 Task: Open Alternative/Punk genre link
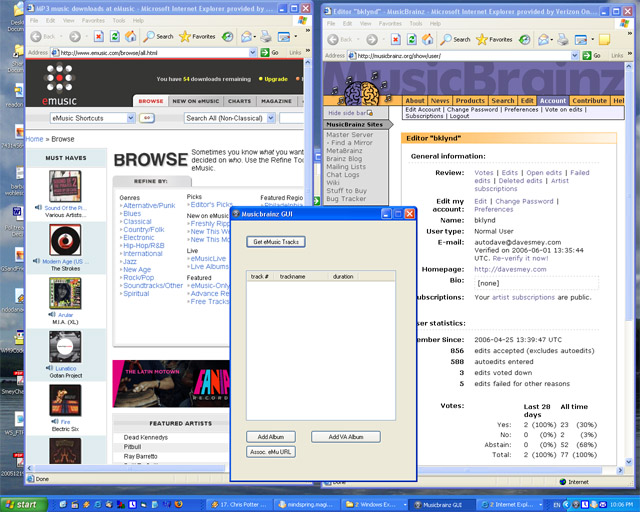coord(149,205)
